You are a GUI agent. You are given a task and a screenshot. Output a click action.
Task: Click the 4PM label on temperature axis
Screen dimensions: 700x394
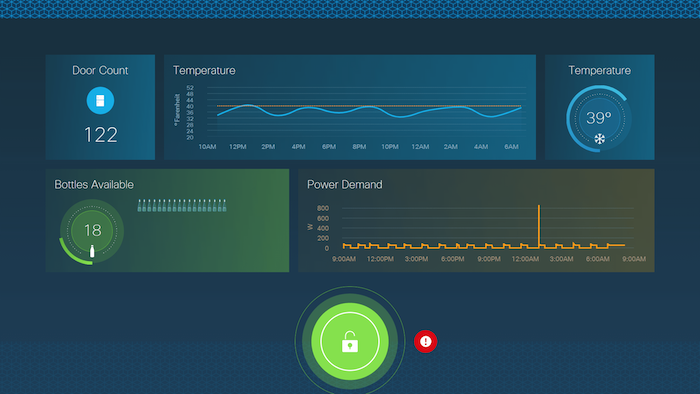click(x=298, y=147)
